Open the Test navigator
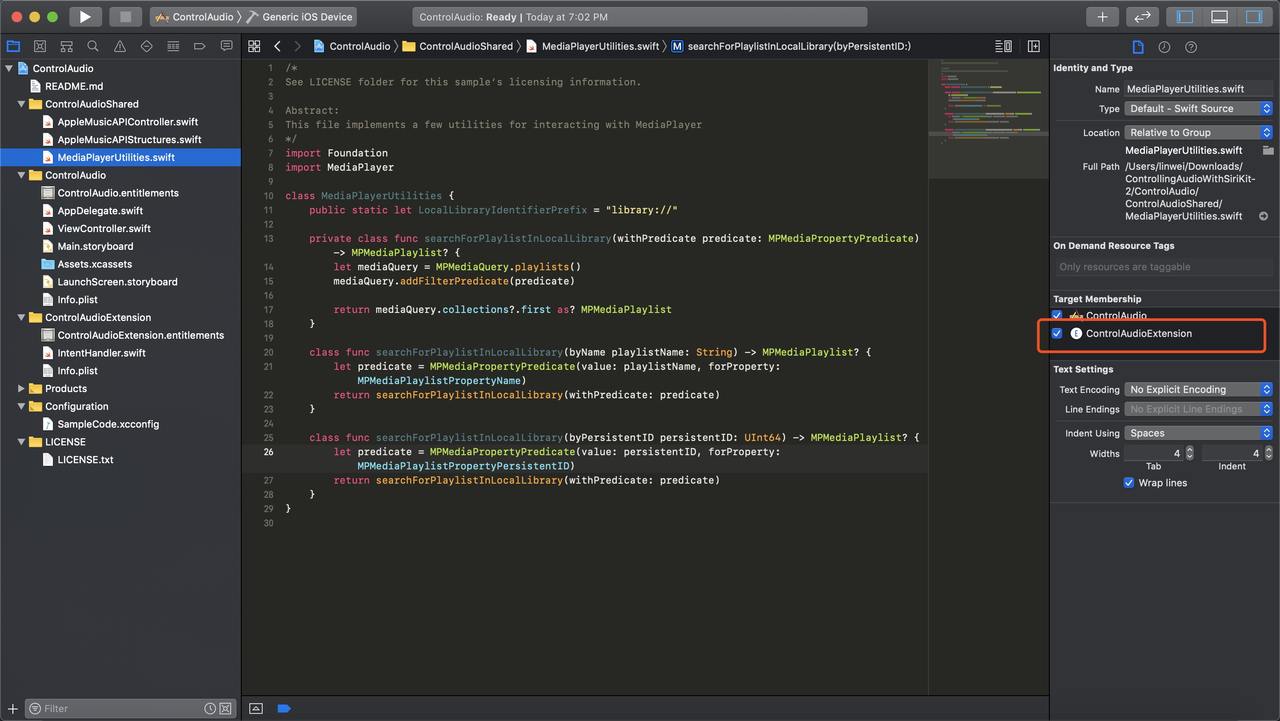1280x721 pixels. pos(147,46)
